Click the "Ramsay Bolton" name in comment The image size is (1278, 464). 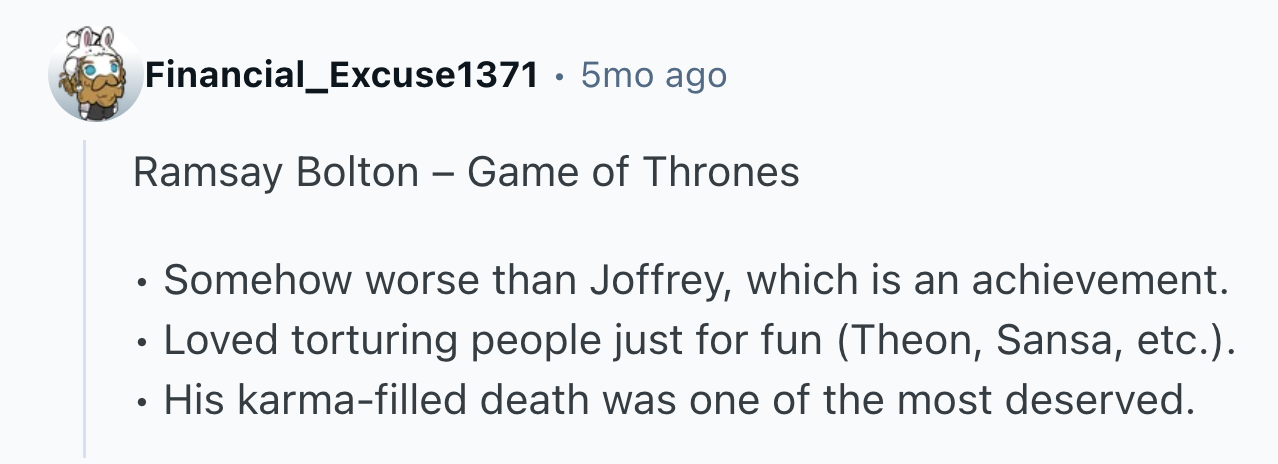tap(275, 173)
